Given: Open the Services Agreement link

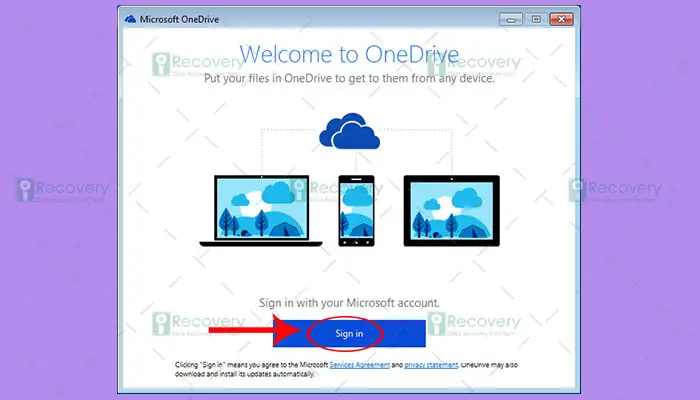Looking at the screenshot, I should [x=359, y=365].
